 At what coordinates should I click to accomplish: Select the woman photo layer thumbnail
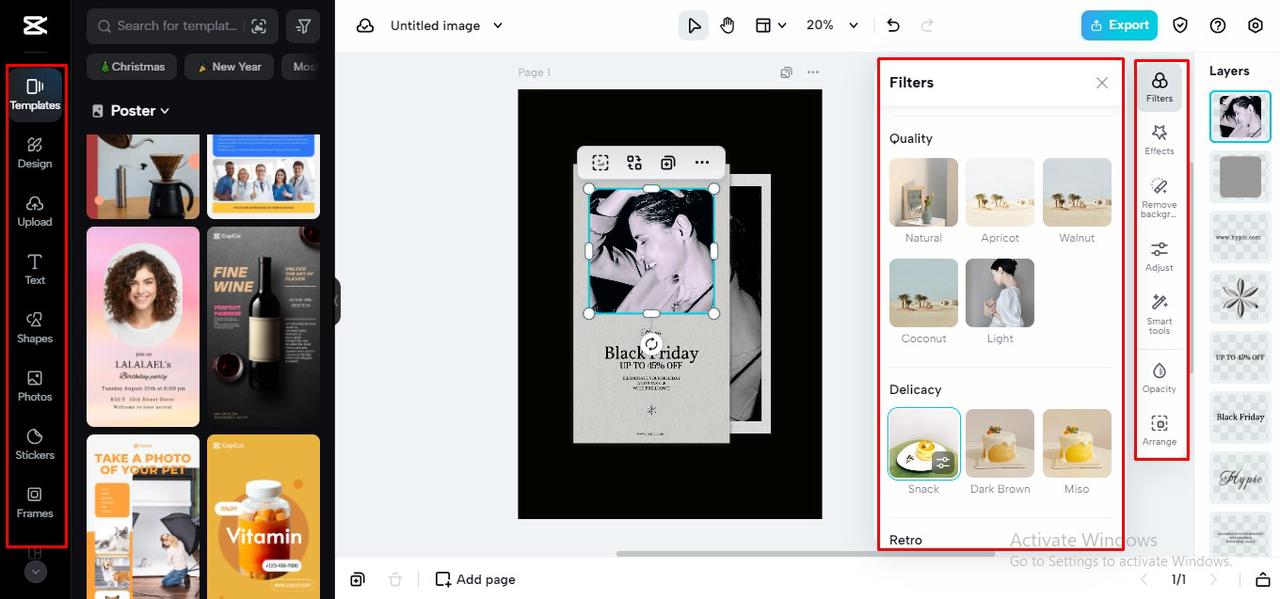pyautogui.click(x=1240, y=117)
